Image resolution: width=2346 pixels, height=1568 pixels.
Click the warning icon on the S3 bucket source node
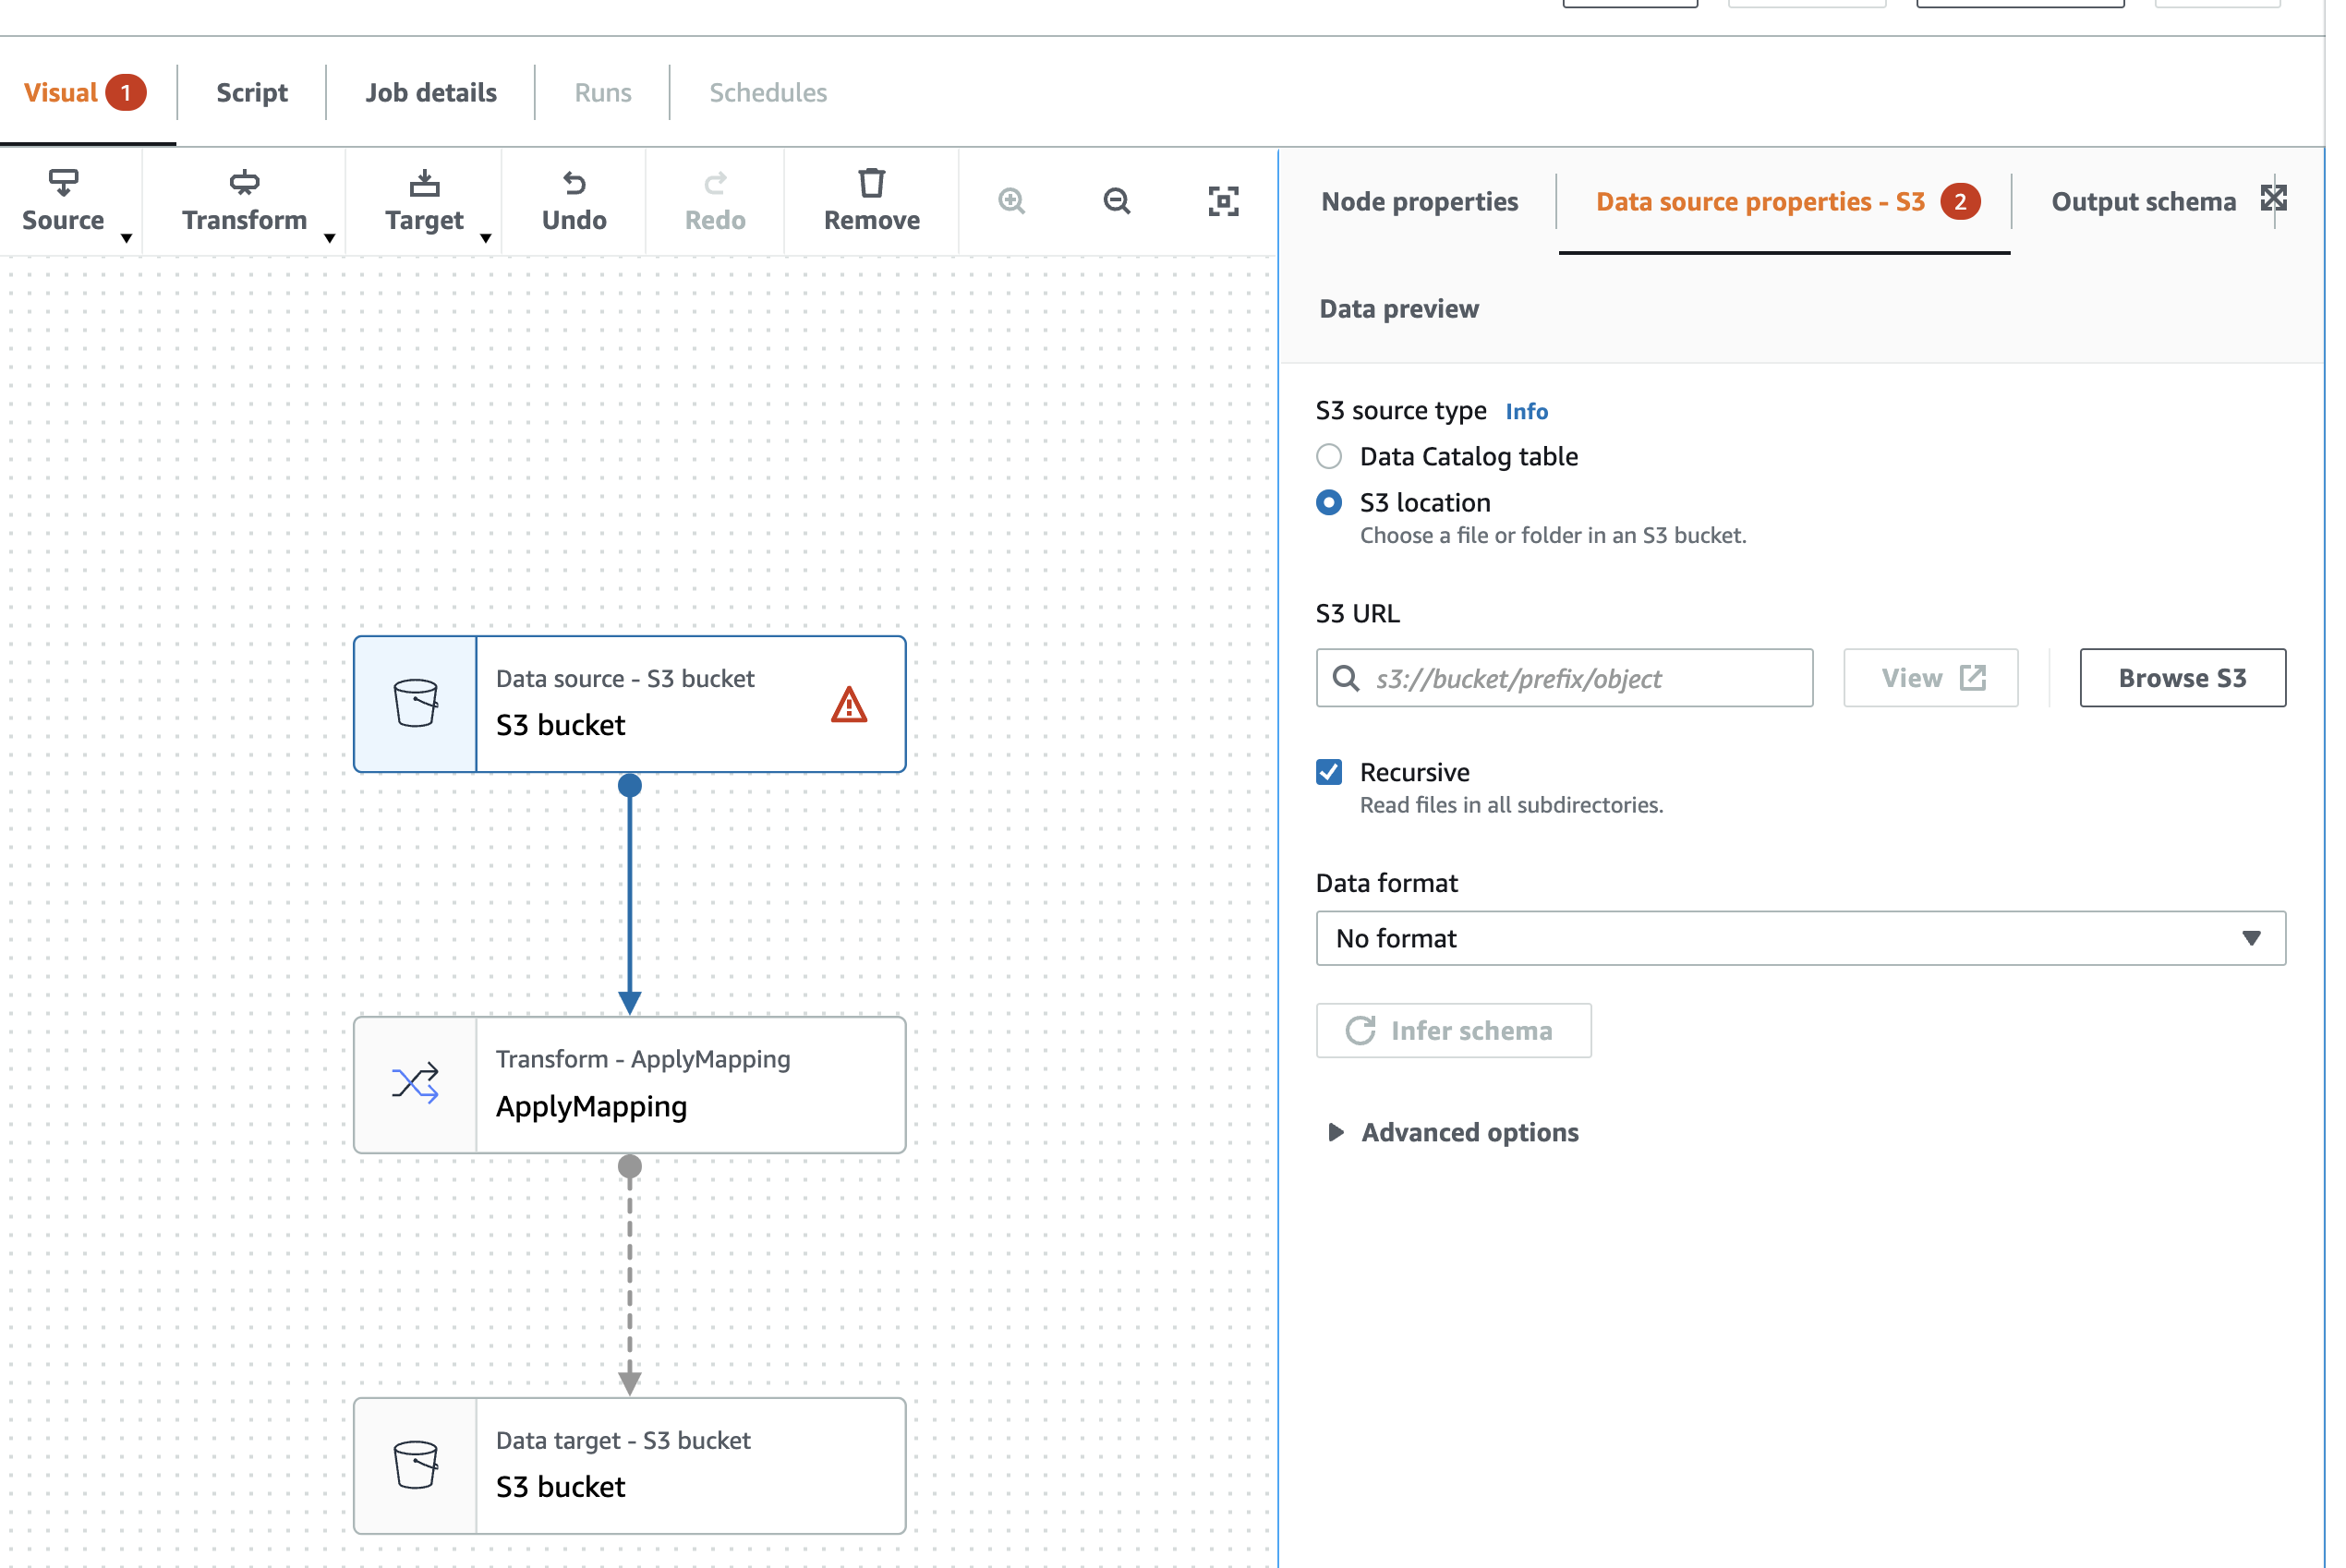848,704
